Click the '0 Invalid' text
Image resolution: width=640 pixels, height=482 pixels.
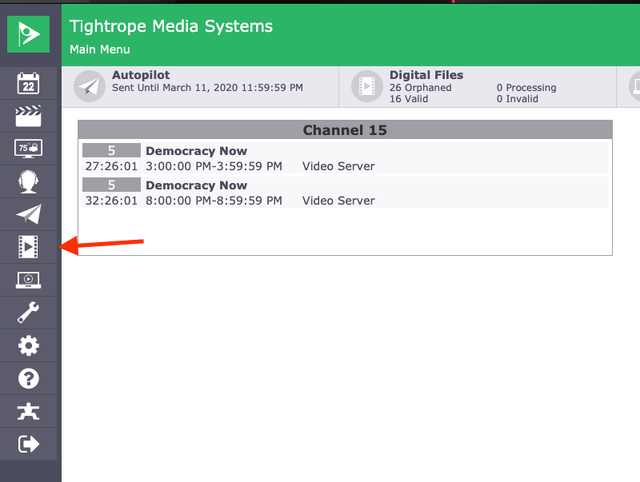pyautogui.click(x=517, y=99)
